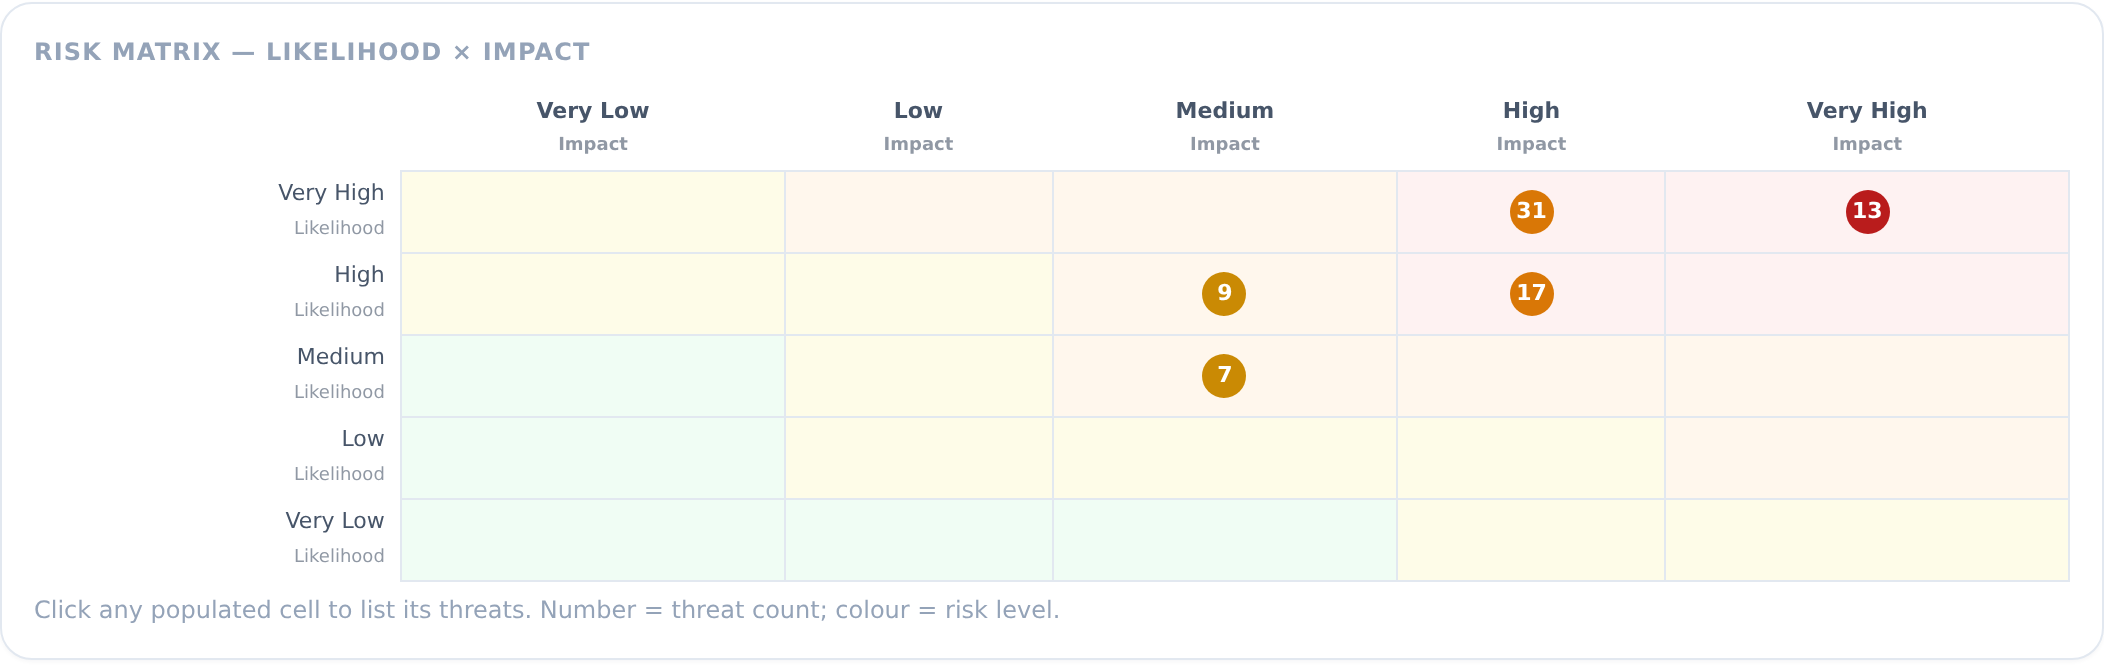
Task: Click the orange badge with 31 threats
Action: (x=1531, y=212)
